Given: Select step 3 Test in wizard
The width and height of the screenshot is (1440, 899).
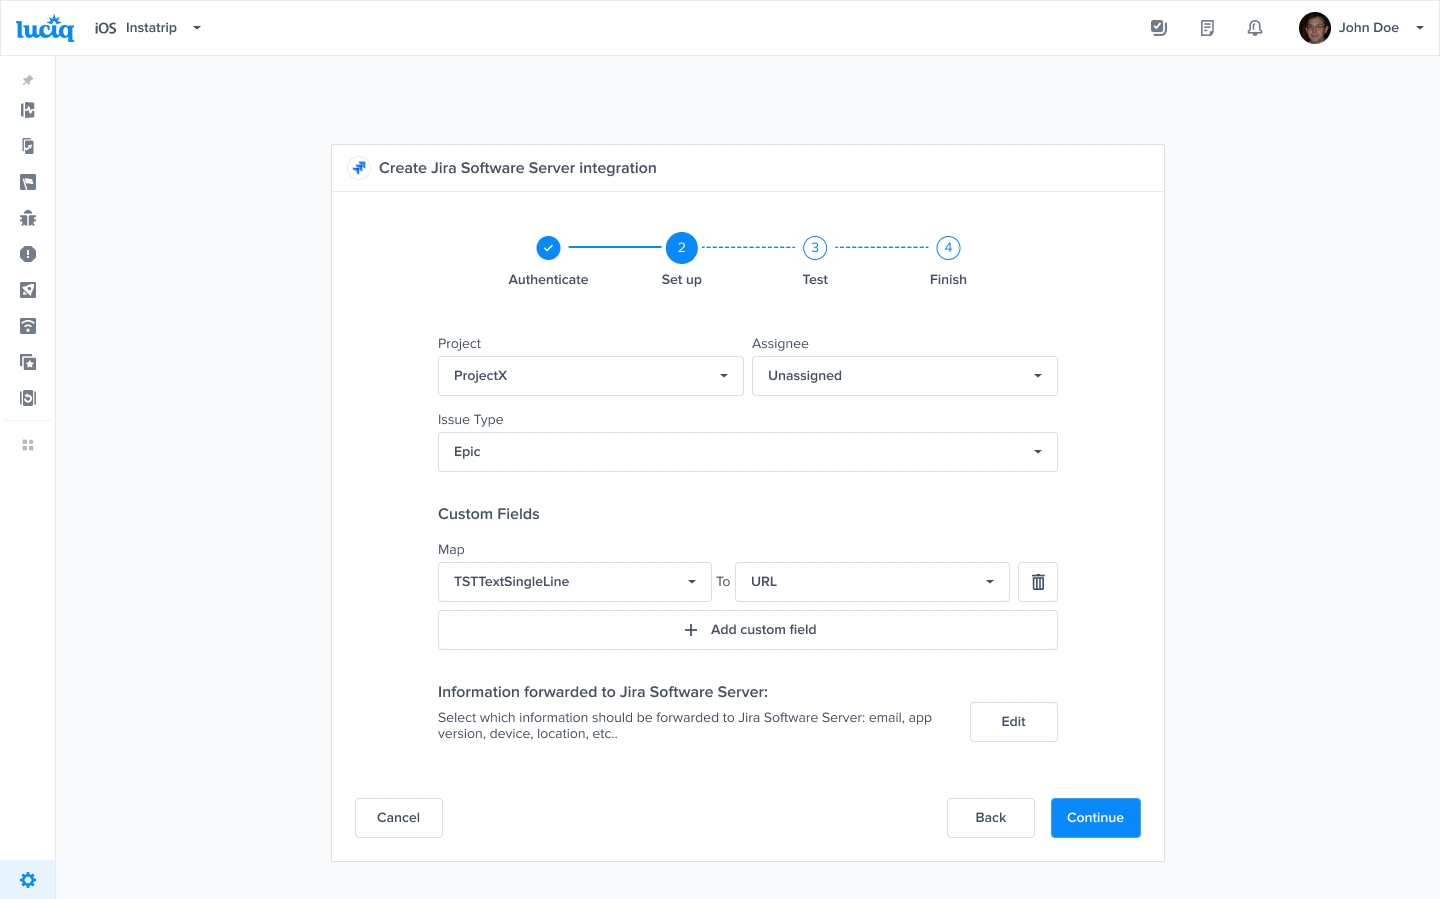Looking at the screenshot, I should click(x=815, y=248).
